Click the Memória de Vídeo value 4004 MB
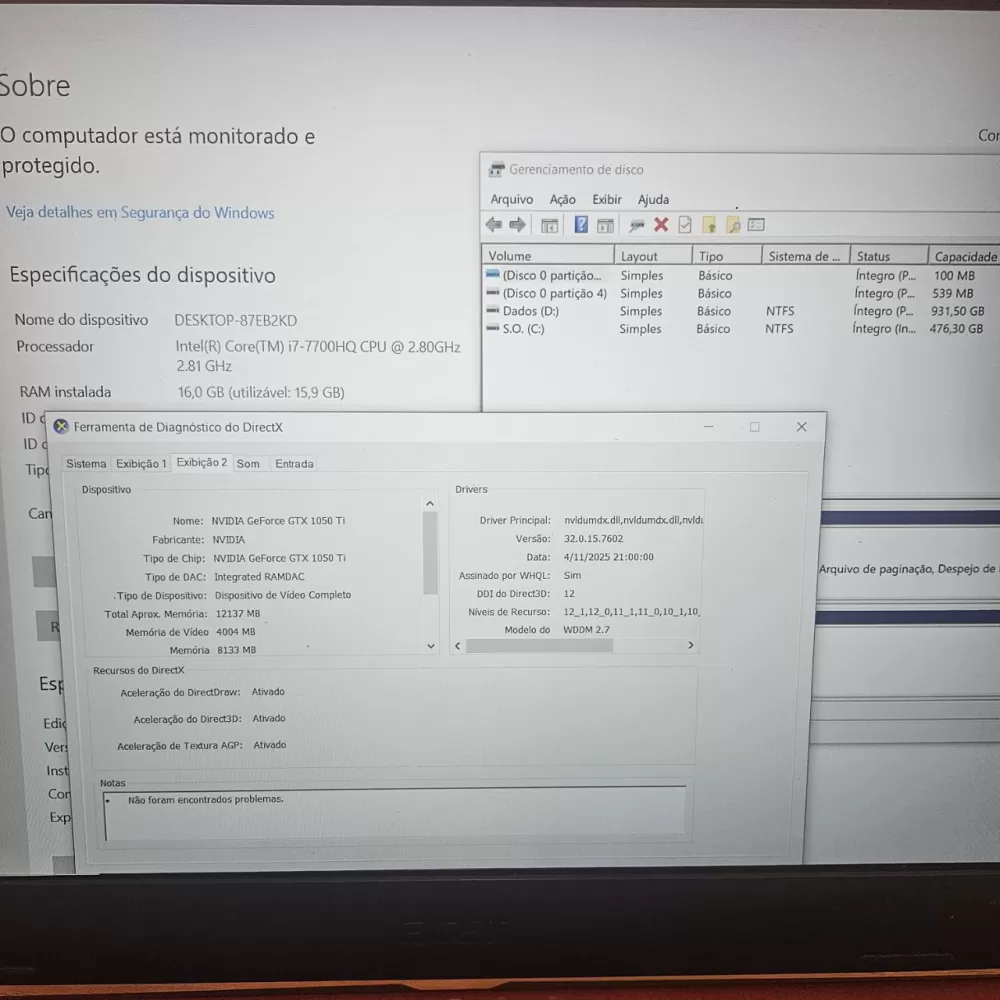Screen dimensions: 1000x1000 (x=235, y=631)
